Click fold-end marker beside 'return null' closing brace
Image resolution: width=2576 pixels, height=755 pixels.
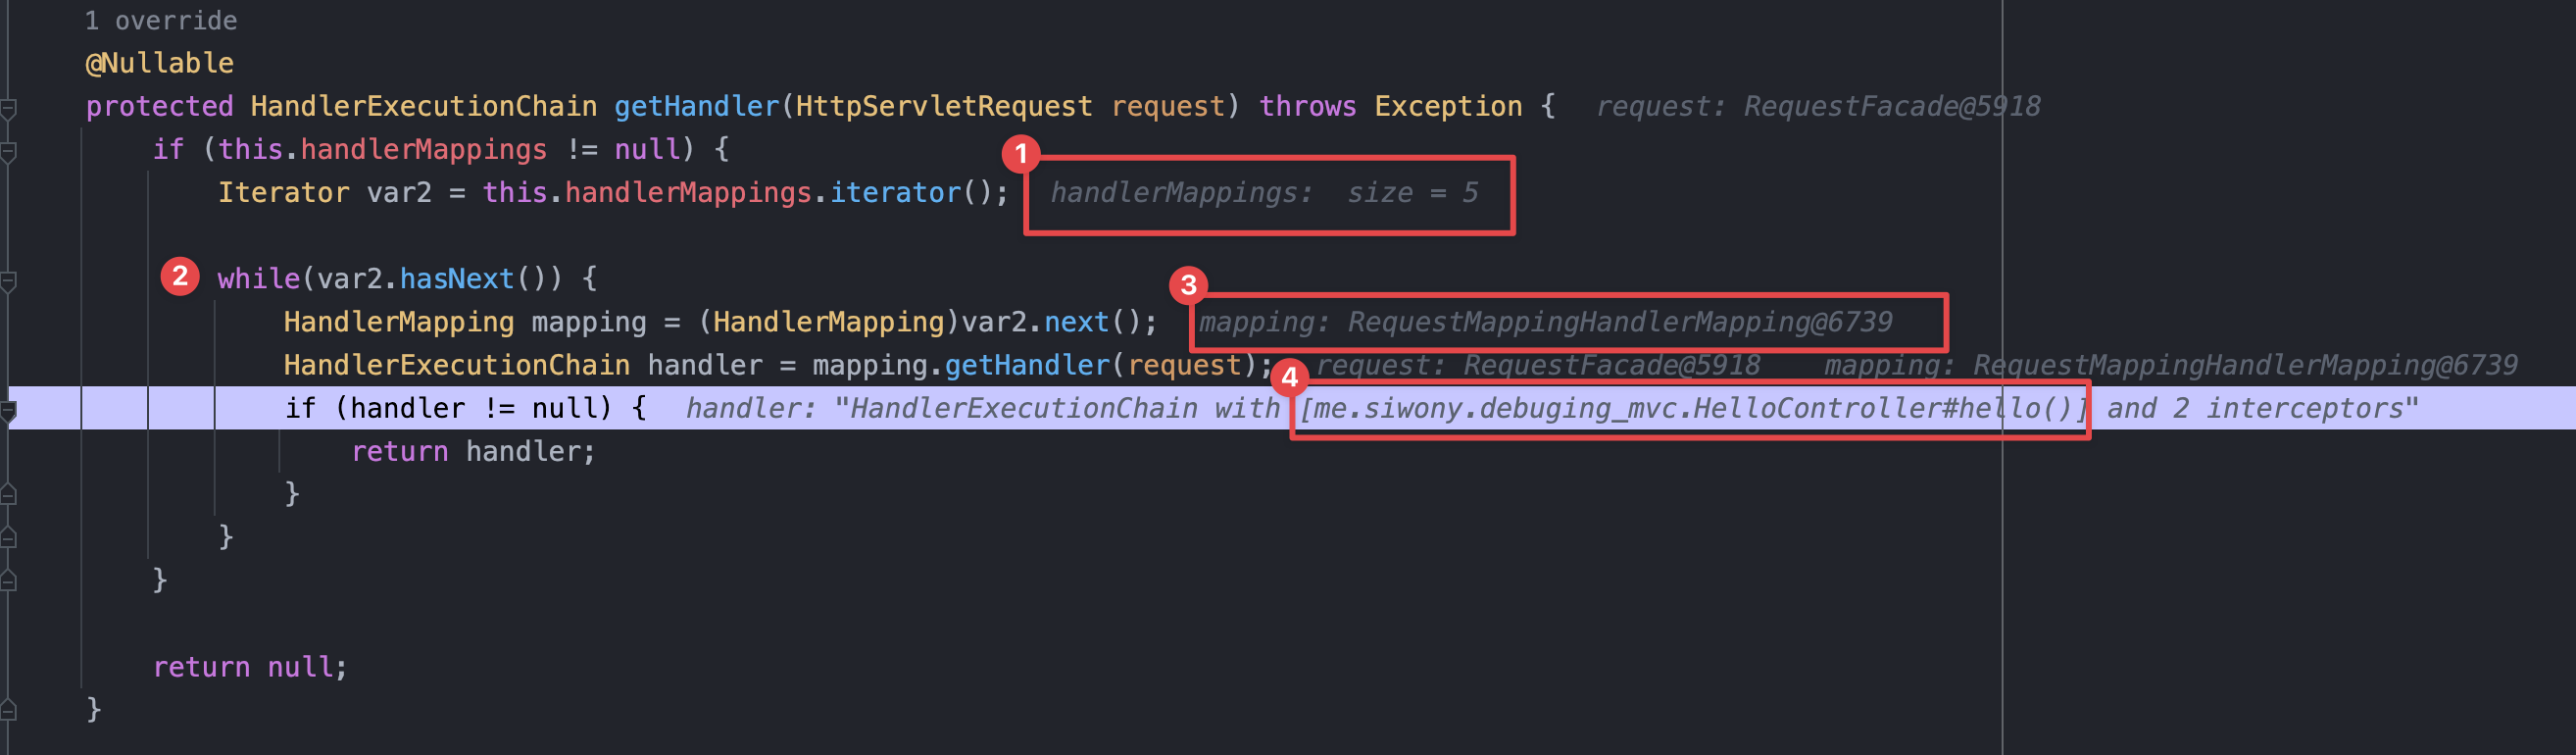point(9,711)
